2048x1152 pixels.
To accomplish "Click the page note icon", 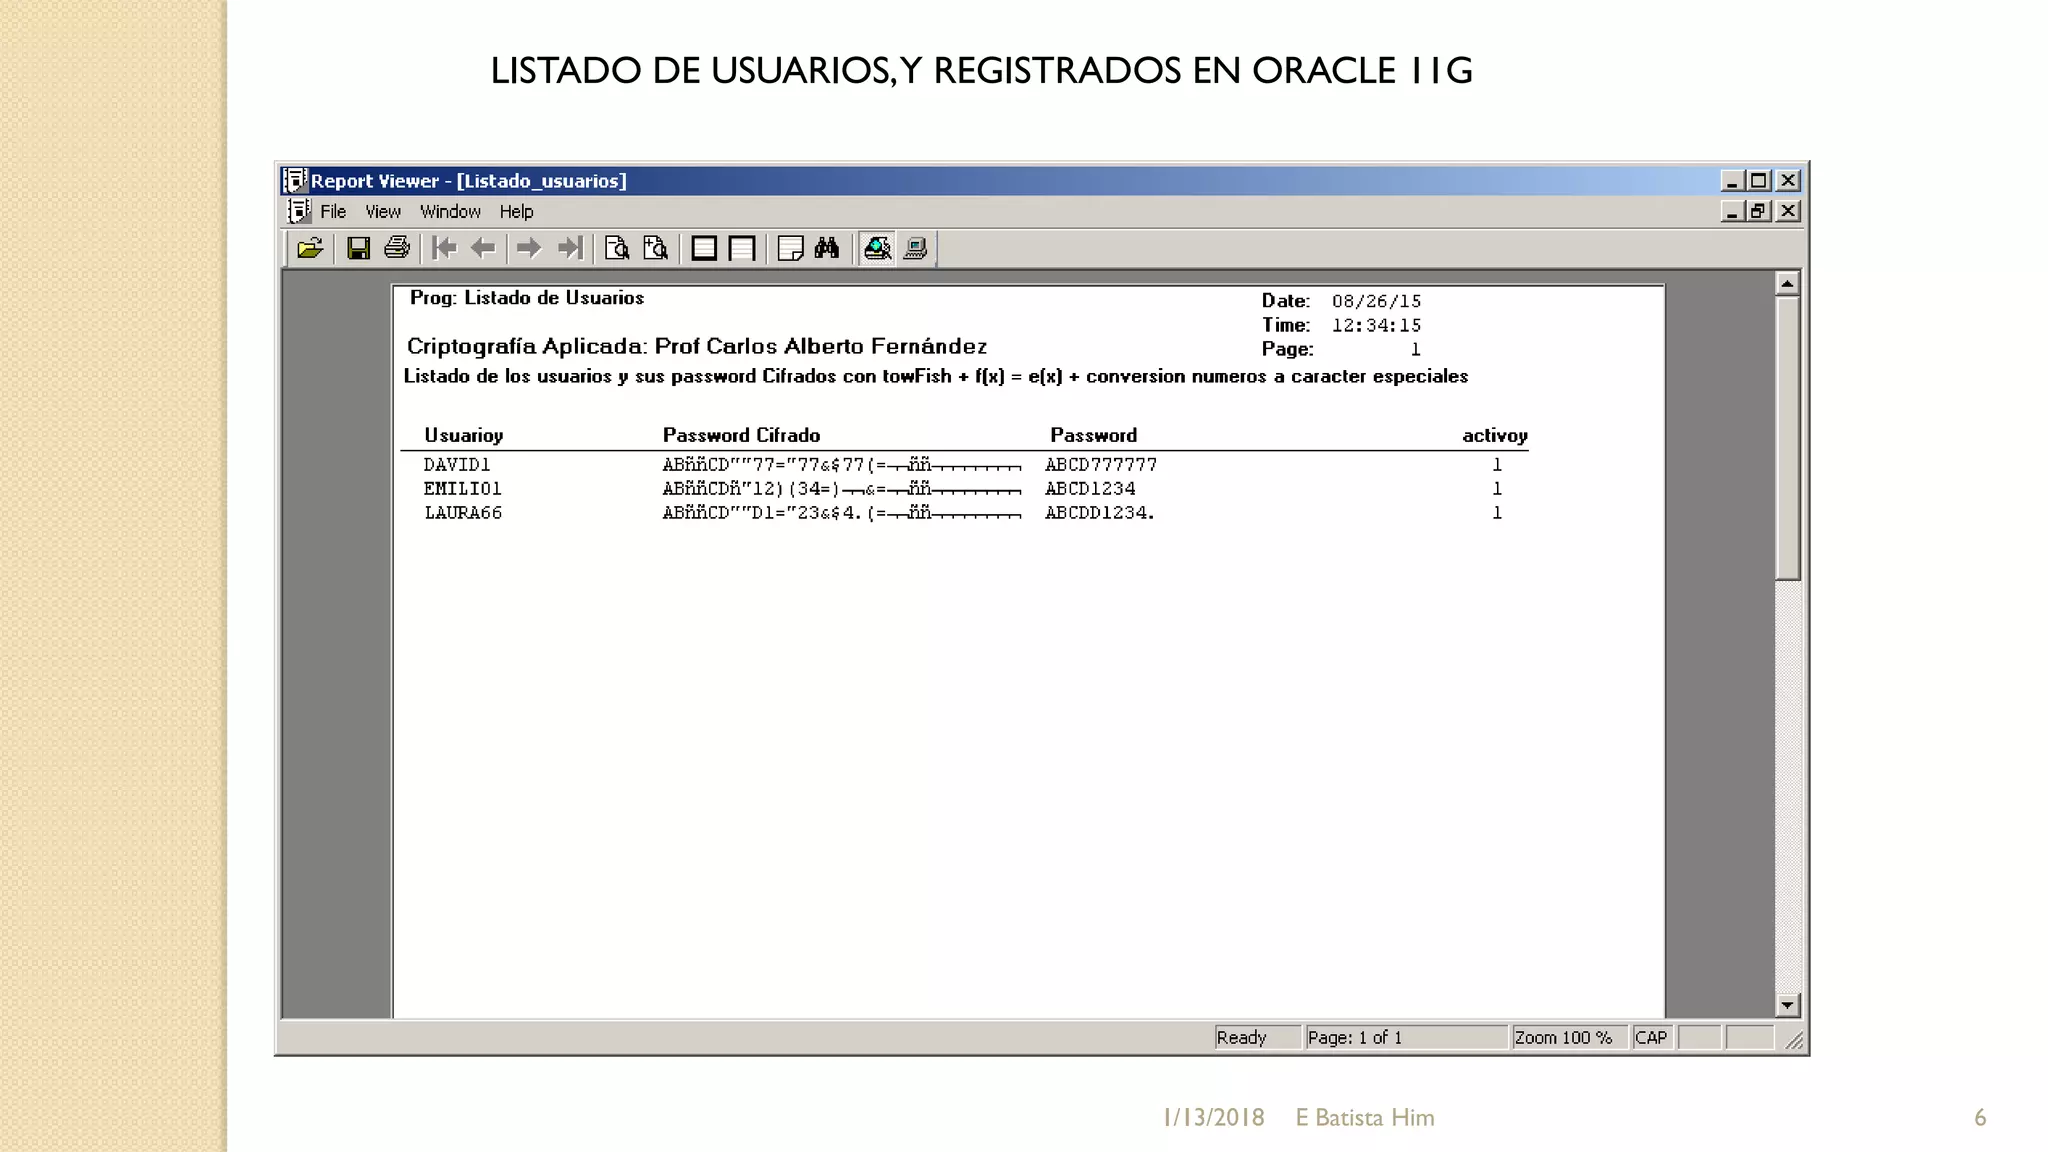I will click(790, 248).
